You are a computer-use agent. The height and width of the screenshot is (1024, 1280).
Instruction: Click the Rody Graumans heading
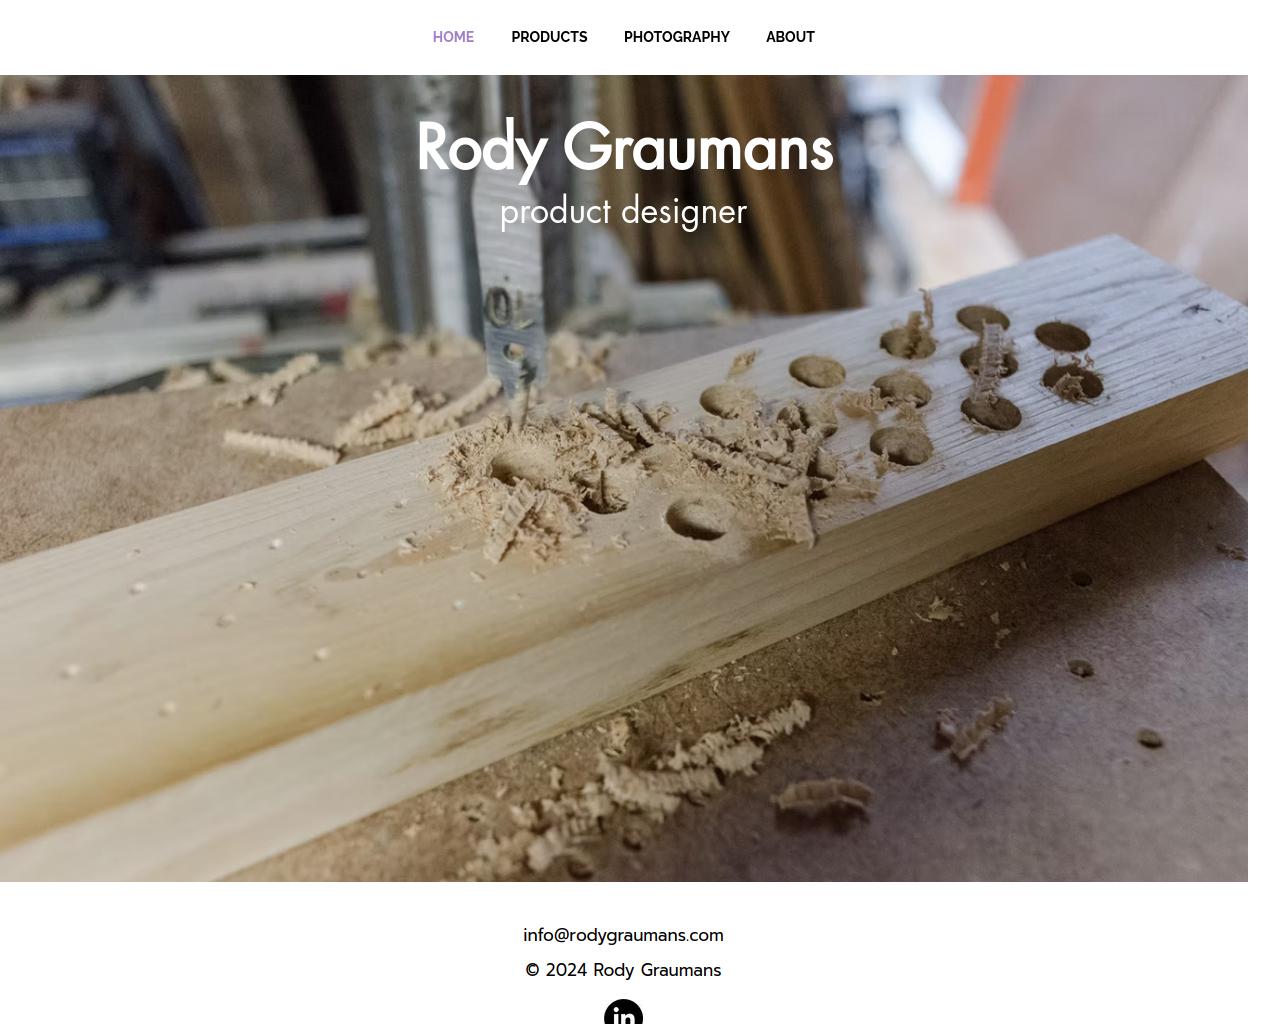click(624, 148)
